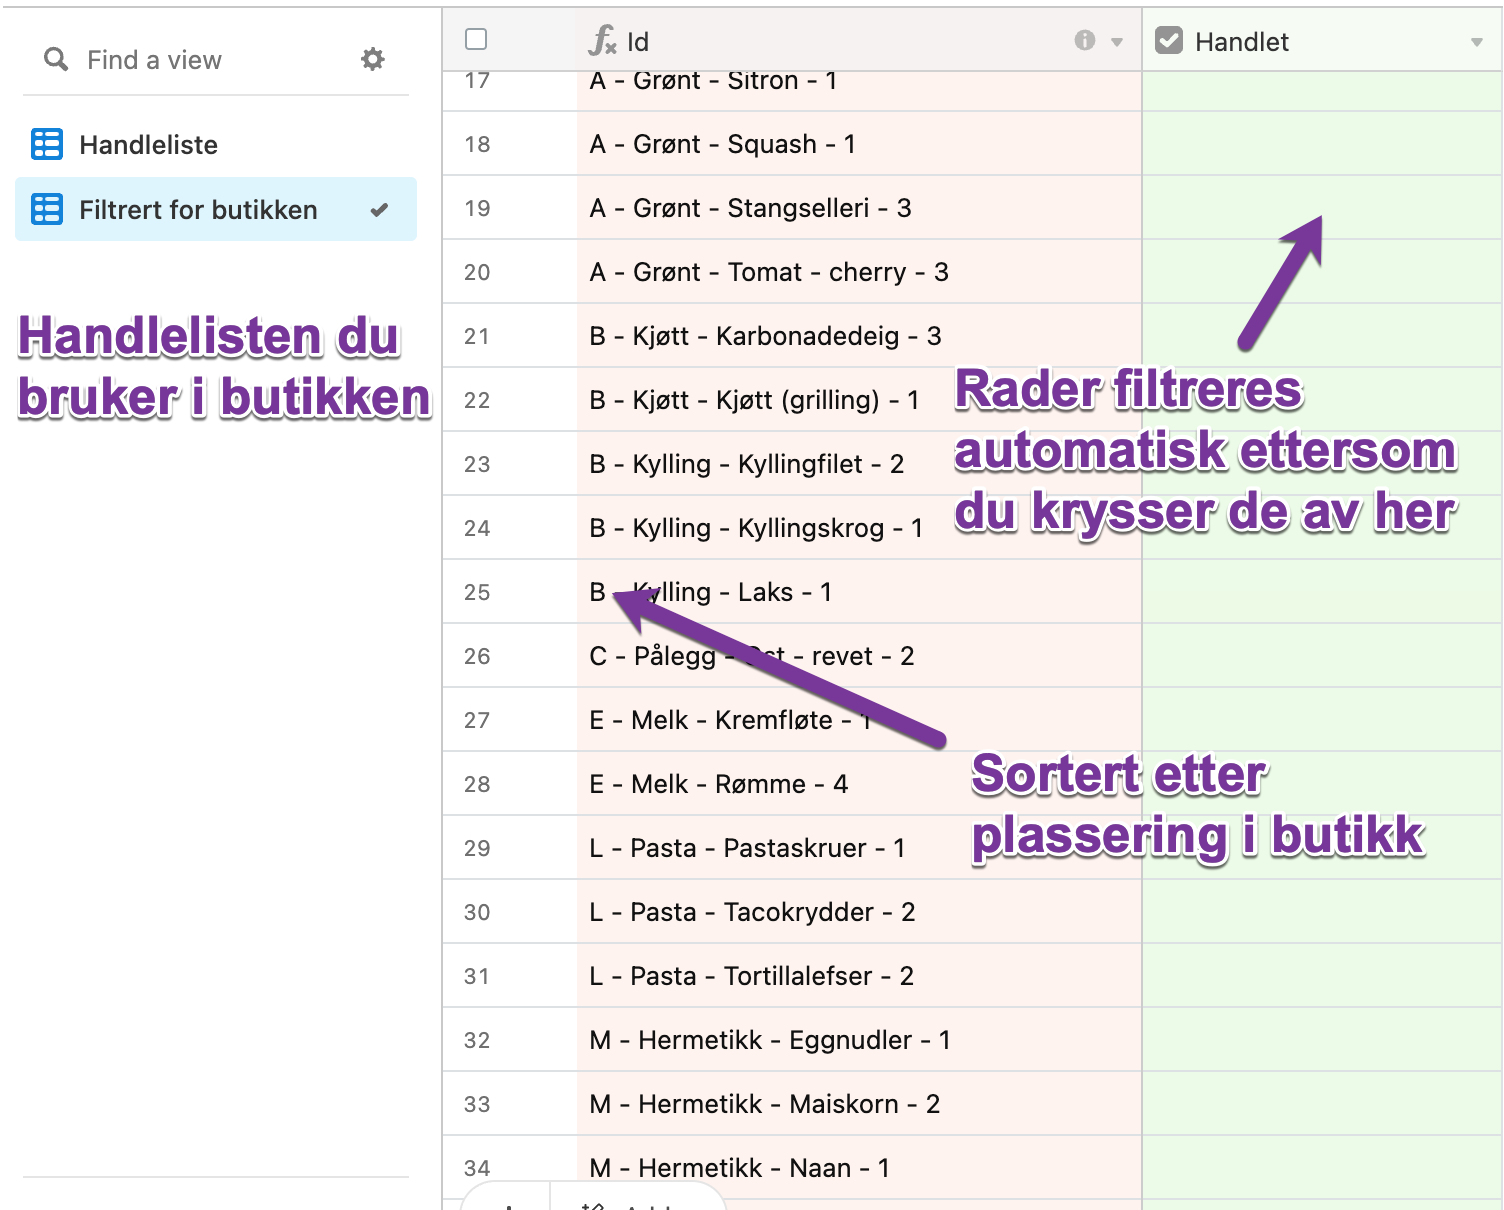
Task: Click the formula fx icon in Id header
Action: 602,41
